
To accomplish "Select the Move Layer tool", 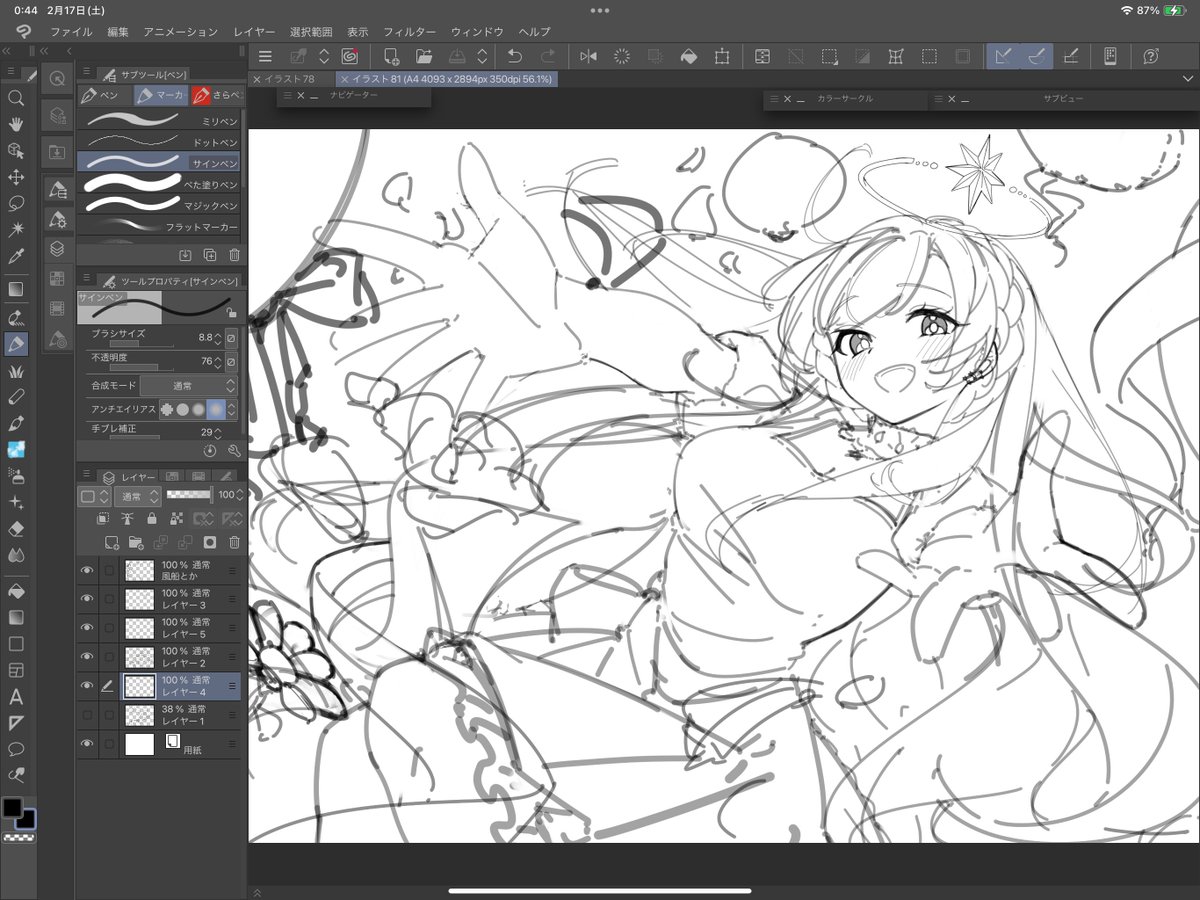I will point(16,177).
